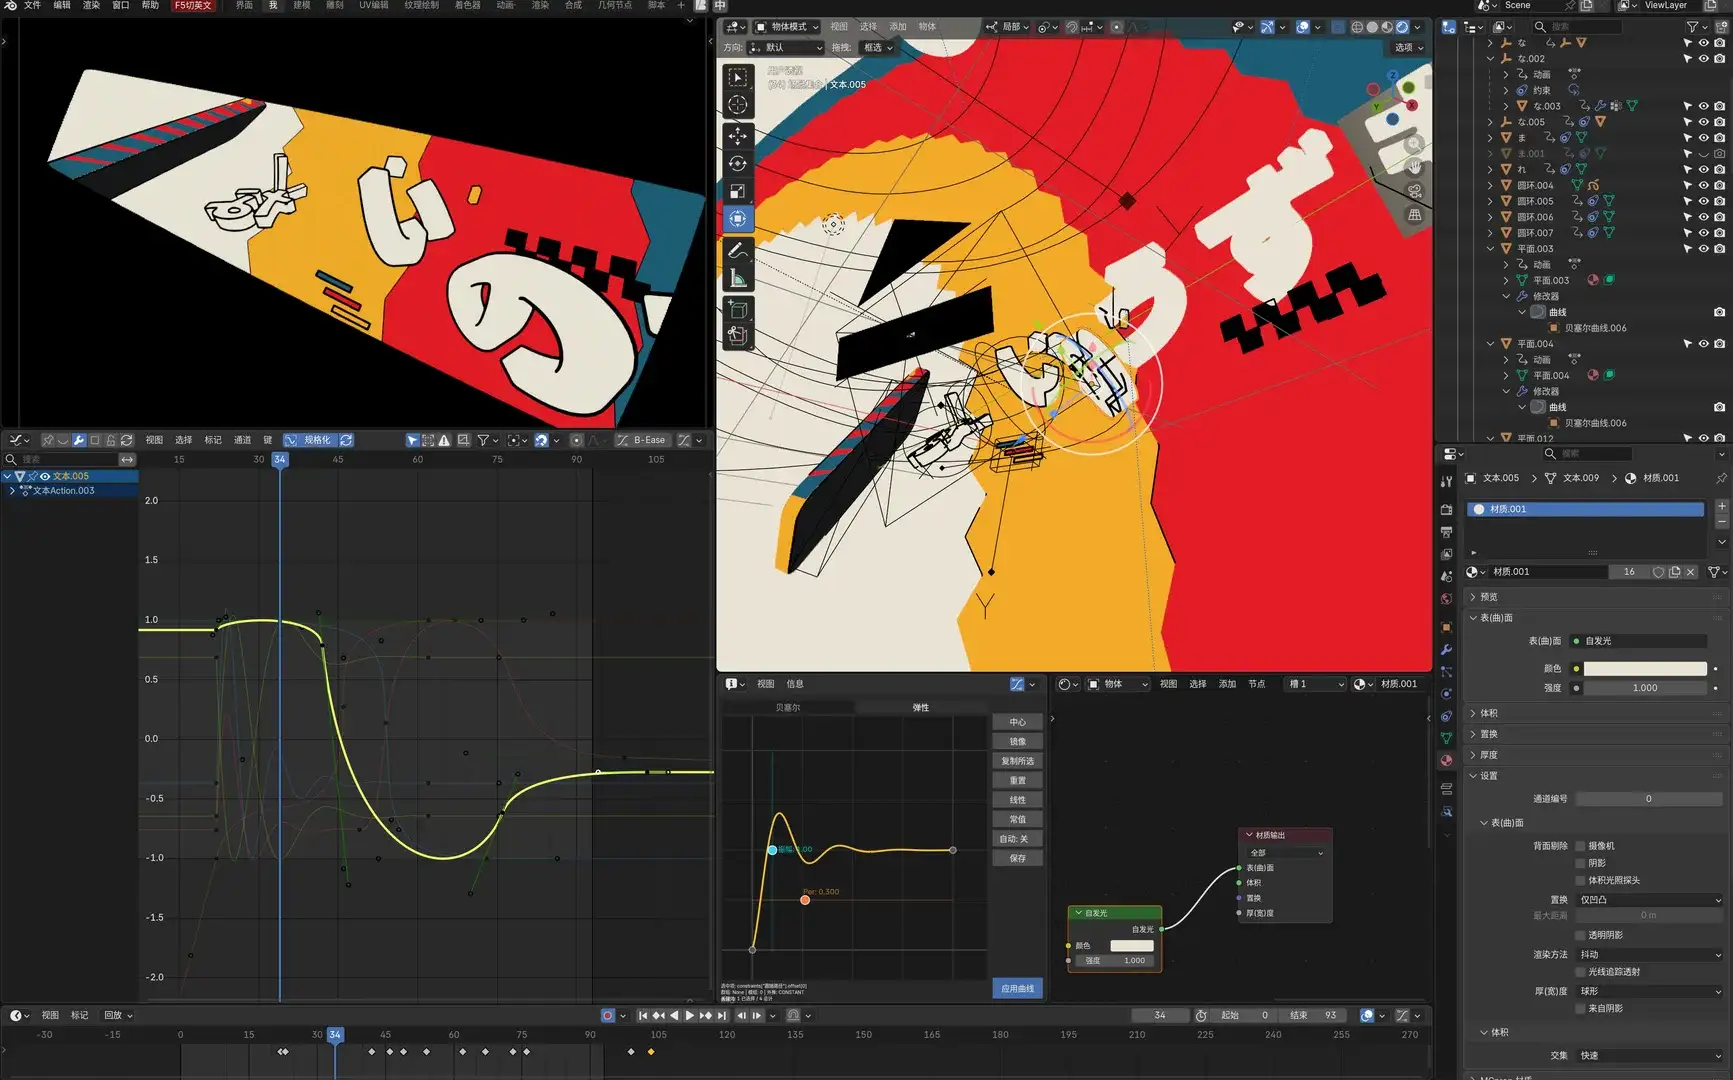Viewport: 1733px width, 1080px height.
Task: Open the 物体 menu in the 3D viewport
Action: (928, 26)
